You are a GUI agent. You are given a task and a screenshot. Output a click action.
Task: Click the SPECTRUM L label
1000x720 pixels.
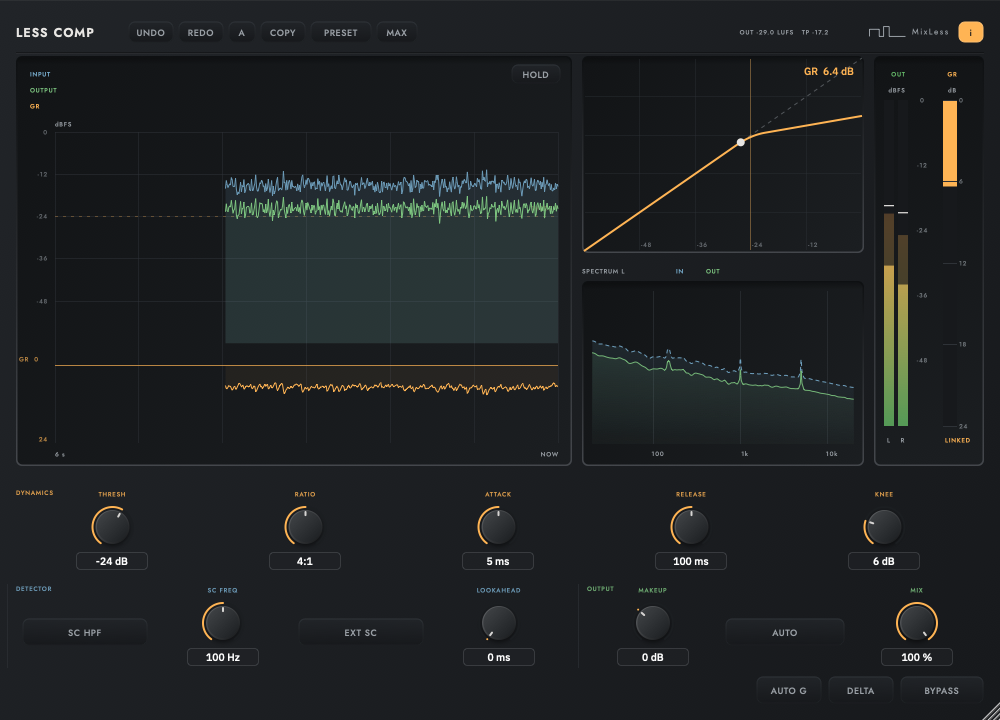pos(603,271)
